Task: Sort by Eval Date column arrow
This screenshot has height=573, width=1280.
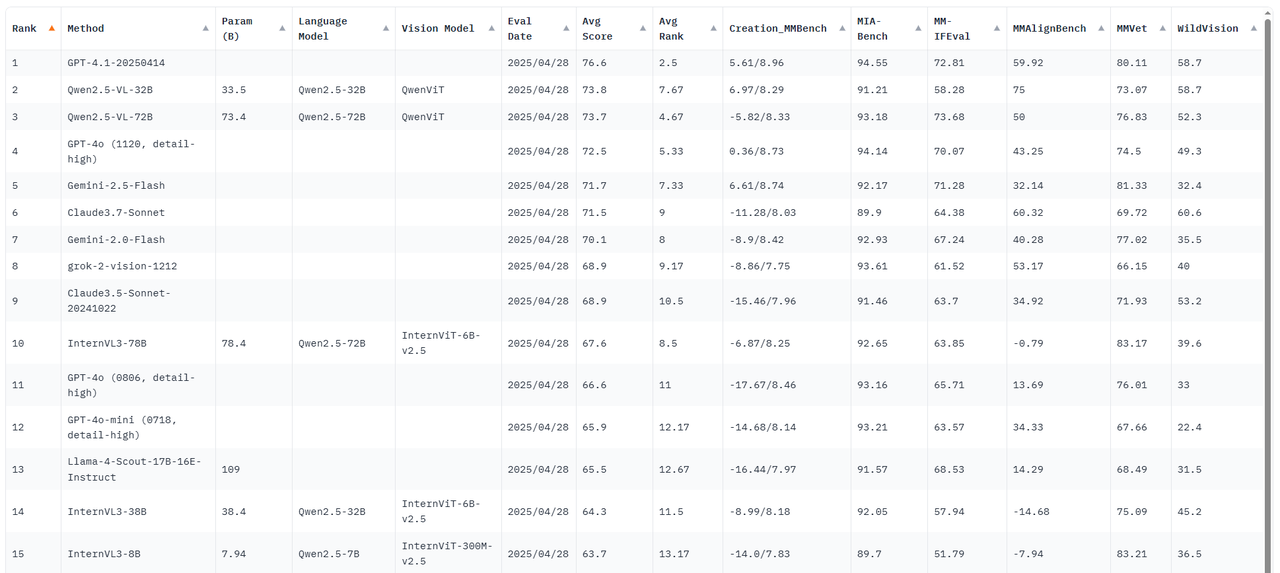Action: pyautogui.click(x=567, y=28)
